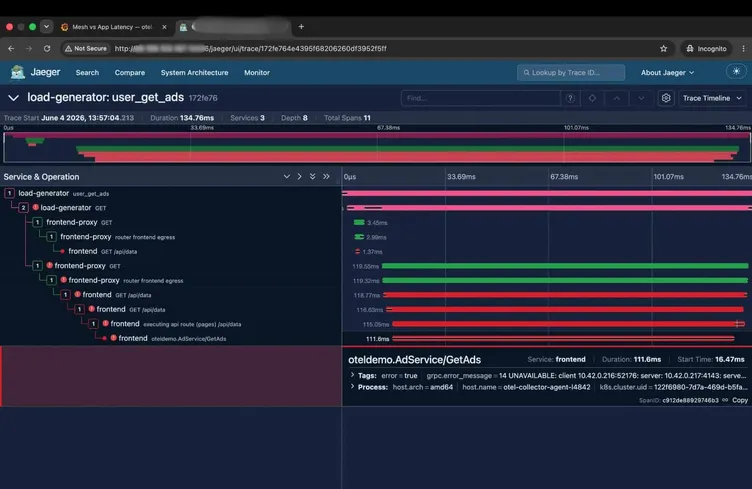Collapse frontend-proxy GET error row toggle
Screen dimensions: 752x489
point(37,266)
